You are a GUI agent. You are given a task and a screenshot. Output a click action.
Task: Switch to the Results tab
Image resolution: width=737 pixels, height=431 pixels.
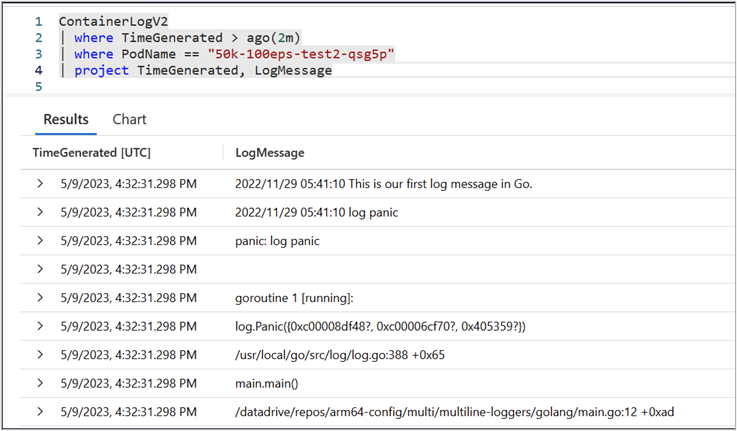(66, 119)
